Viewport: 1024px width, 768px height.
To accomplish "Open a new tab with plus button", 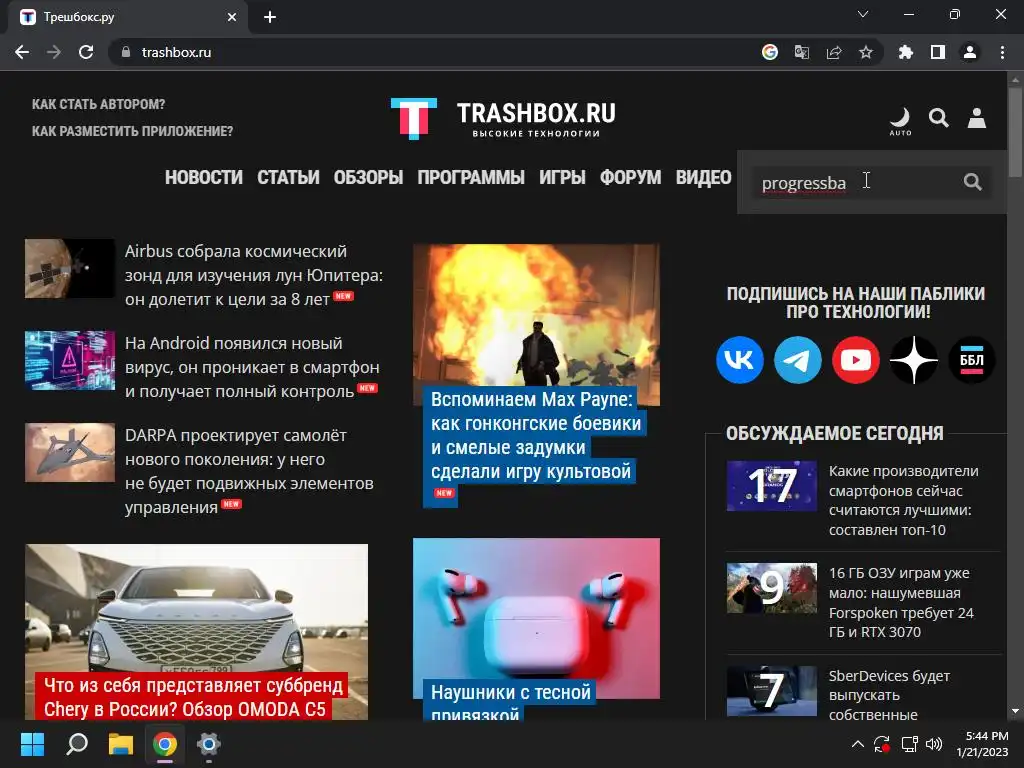I will click(x=270, y=17).
